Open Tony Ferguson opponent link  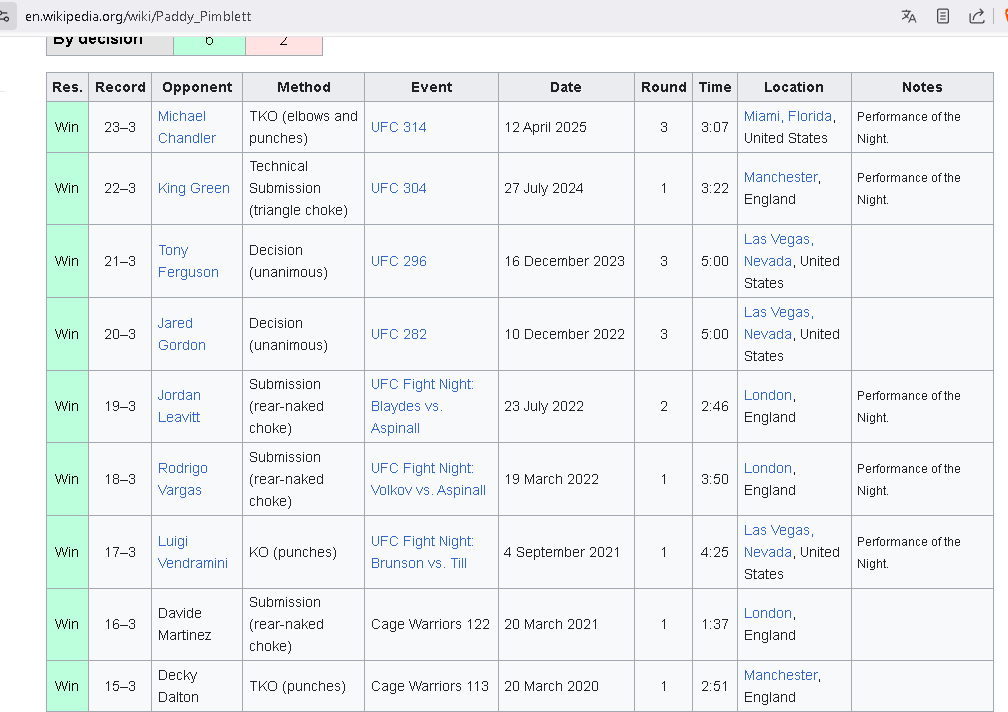[x=188, y=261]
